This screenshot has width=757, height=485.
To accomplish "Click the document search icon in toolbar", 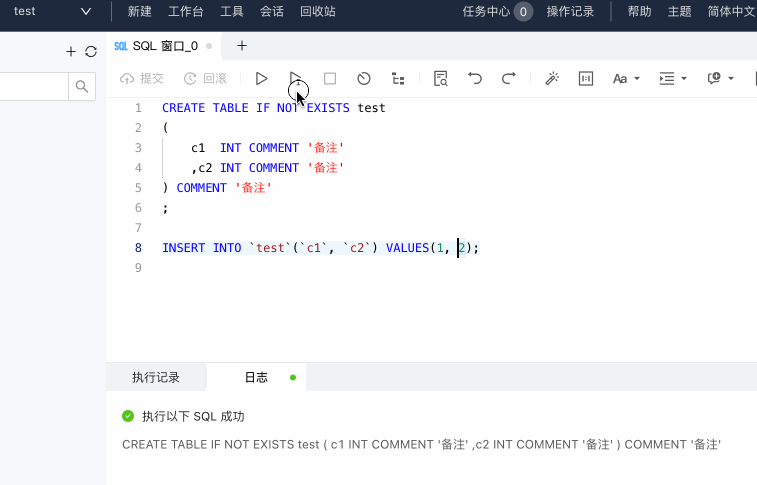I will click(x=440, y=78).
